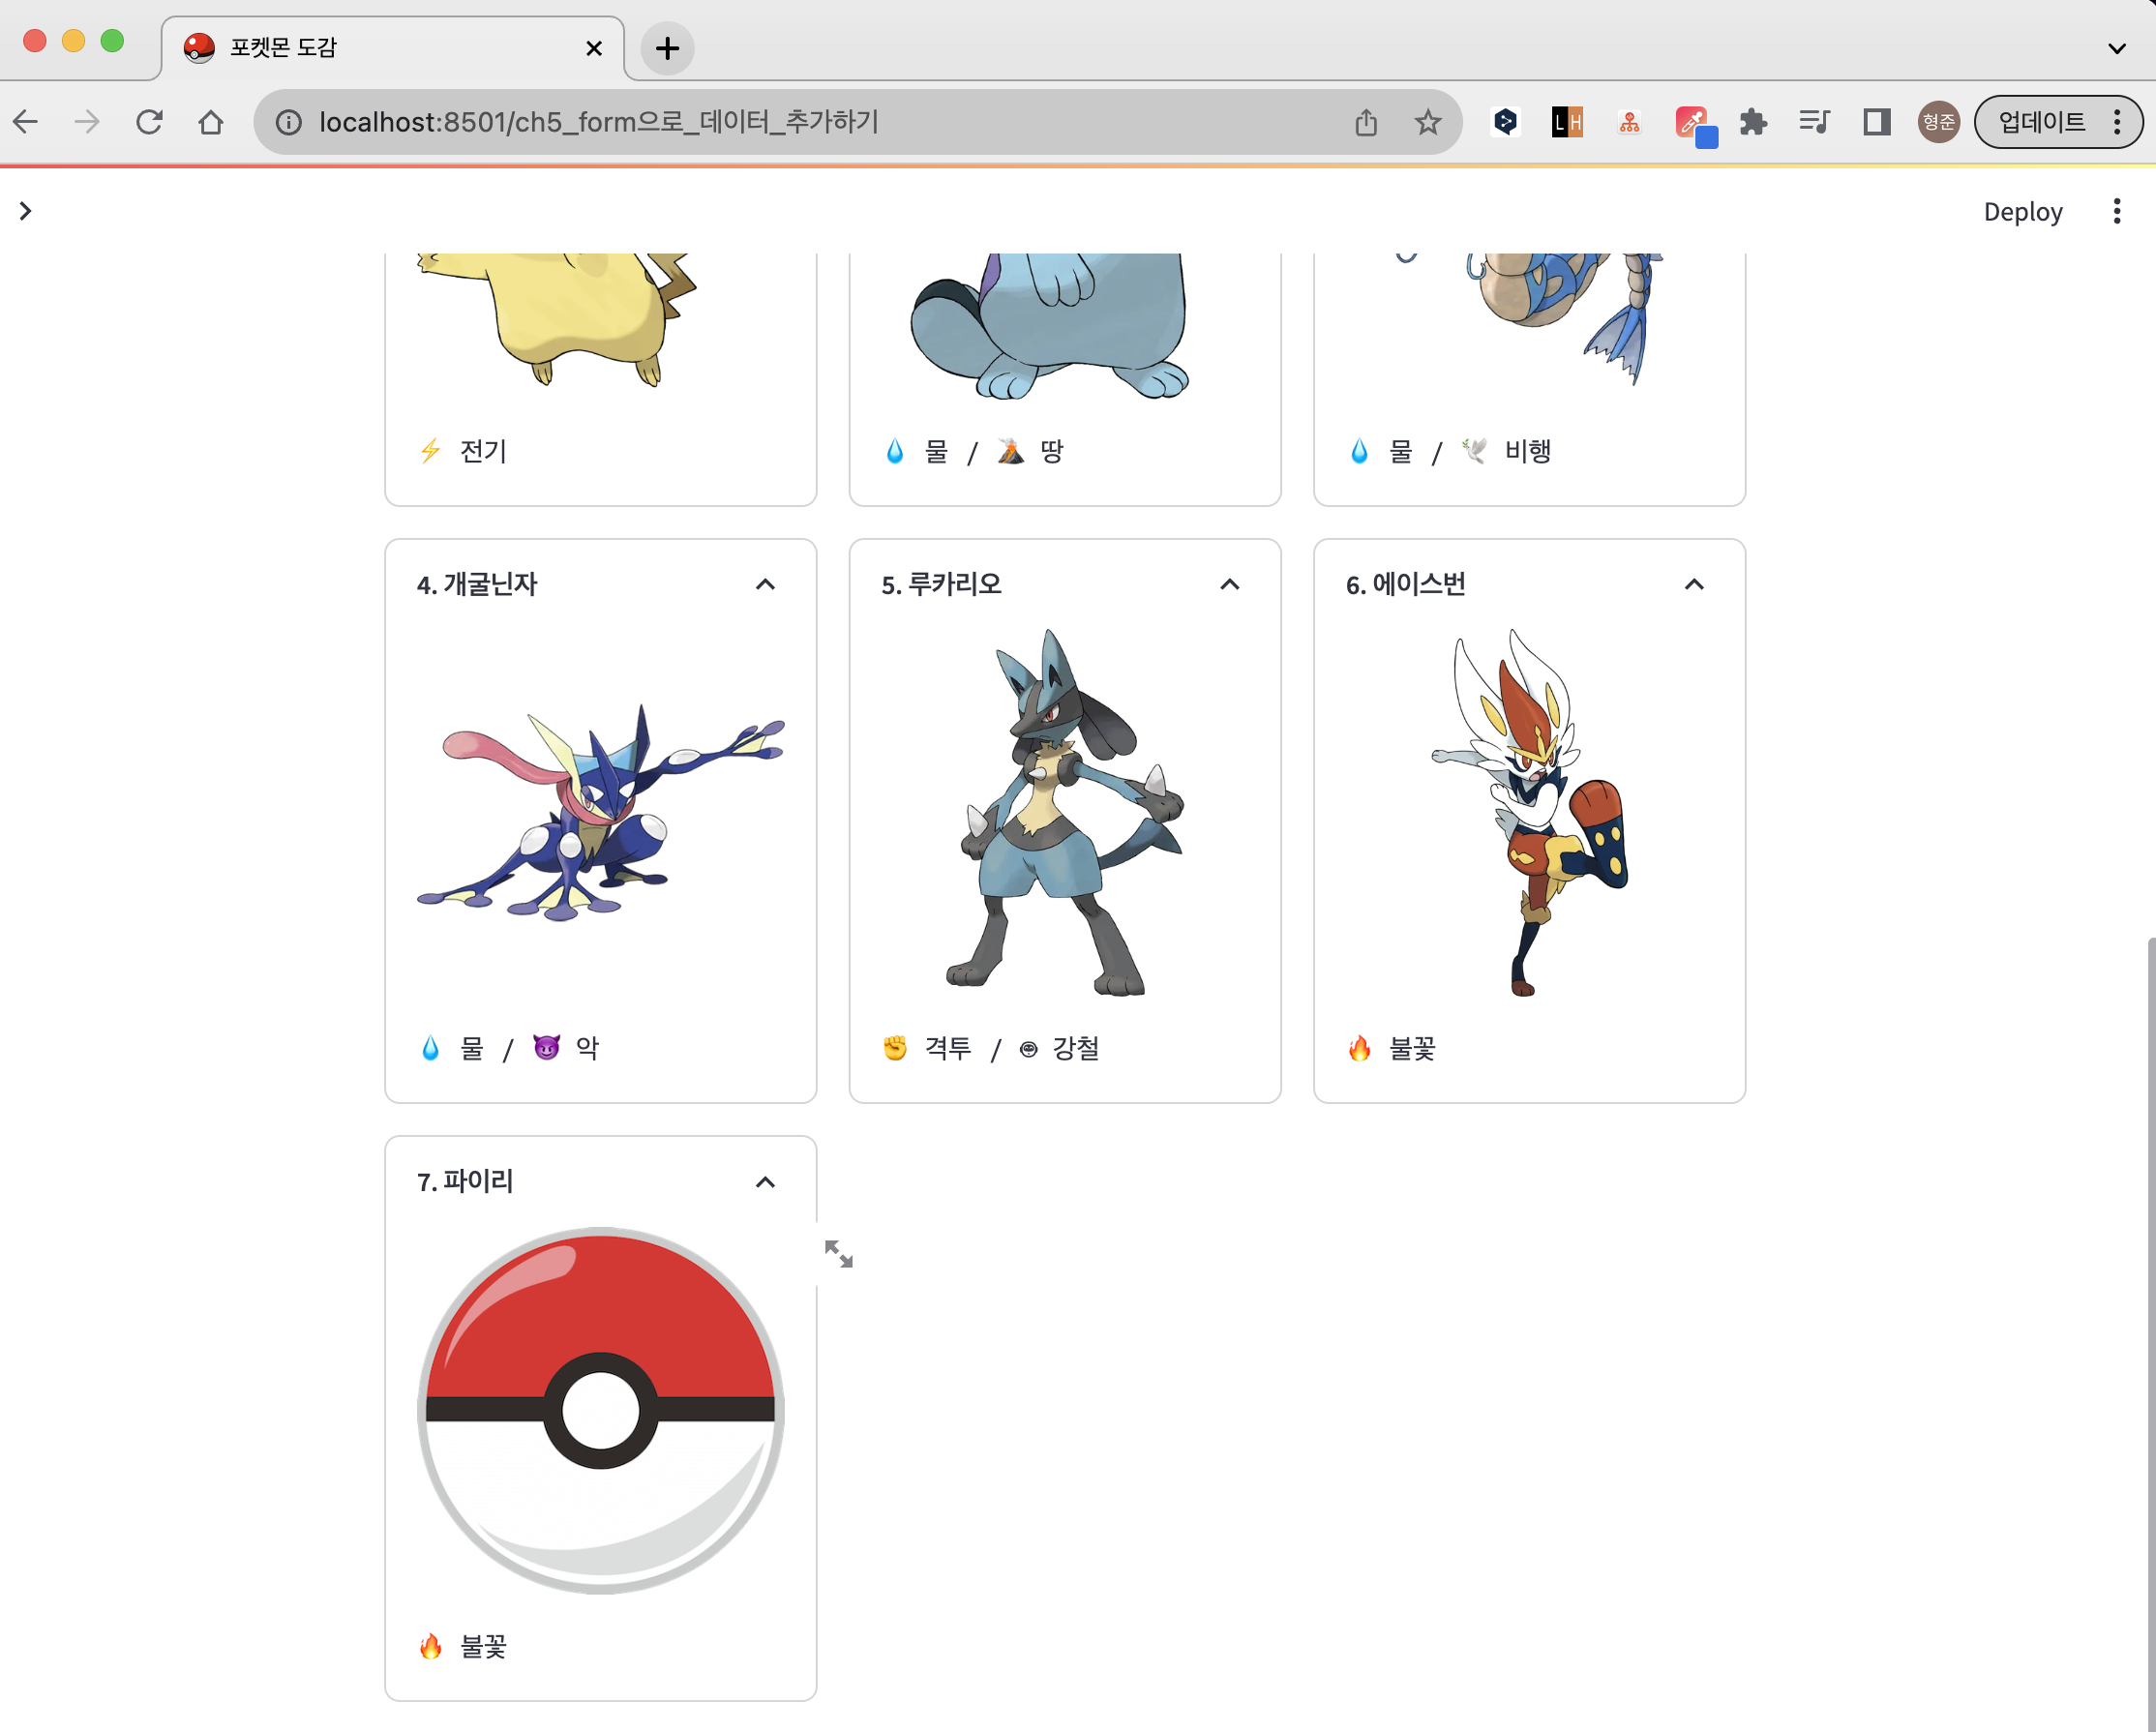Open the tab search dropdown arrow

(x=2116, y=48)
